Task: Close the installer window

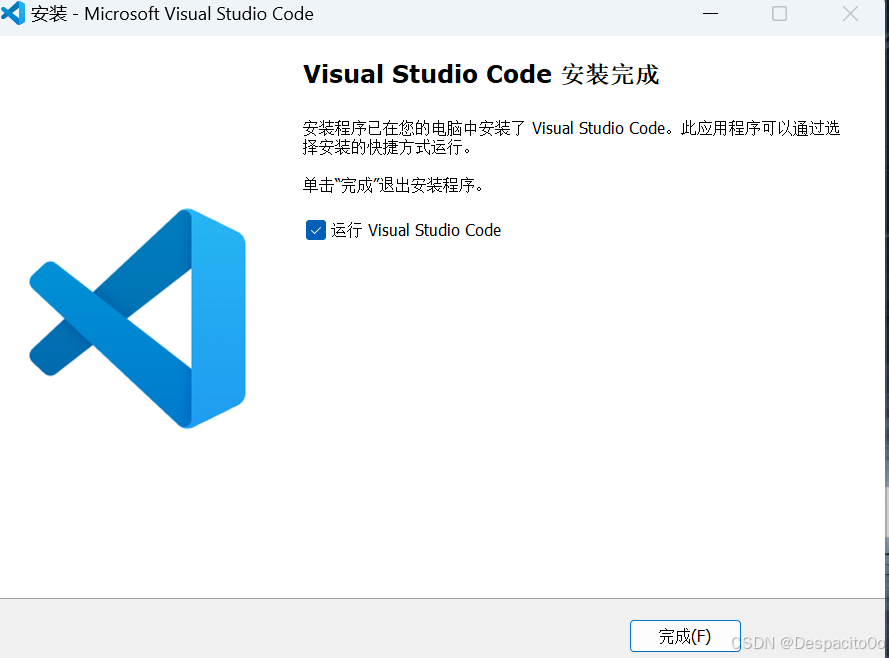Action: pos(850,14)
